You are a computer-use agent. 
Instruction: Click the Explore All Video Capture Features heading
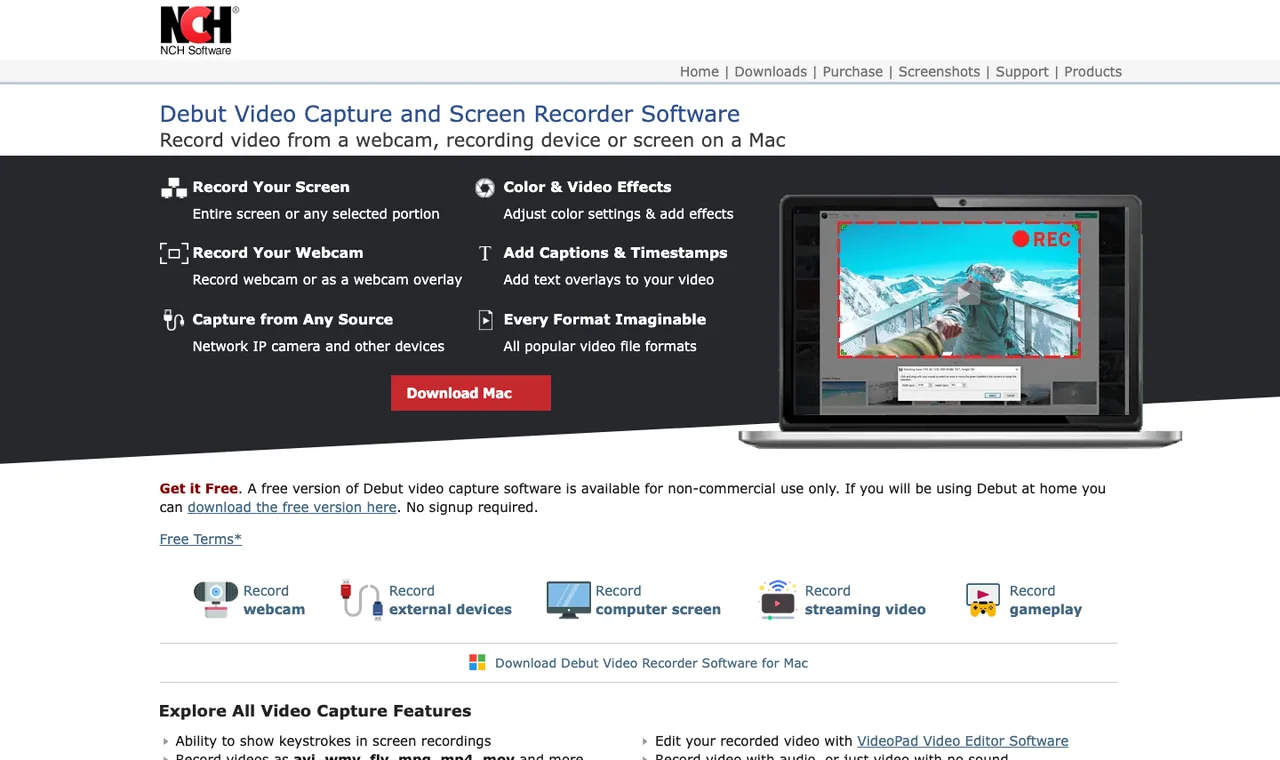click(315, 711)
